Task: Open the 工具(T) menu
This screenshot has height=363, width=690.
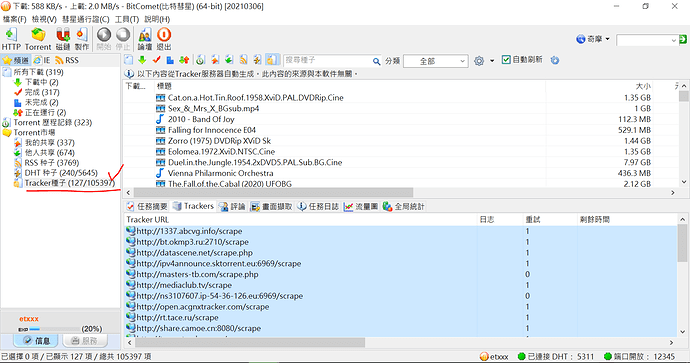Action: click(x=127, y=19)
